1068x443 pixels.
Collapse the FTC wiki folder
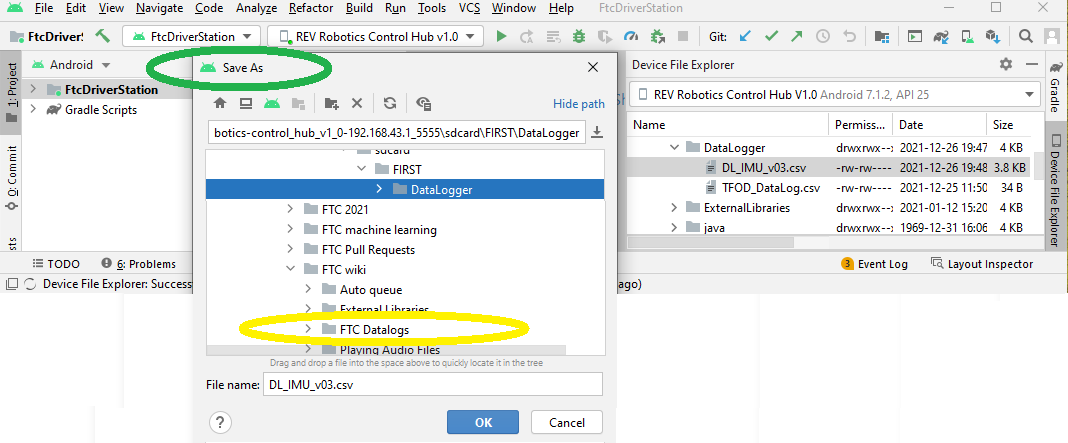(x=290, y=269)
